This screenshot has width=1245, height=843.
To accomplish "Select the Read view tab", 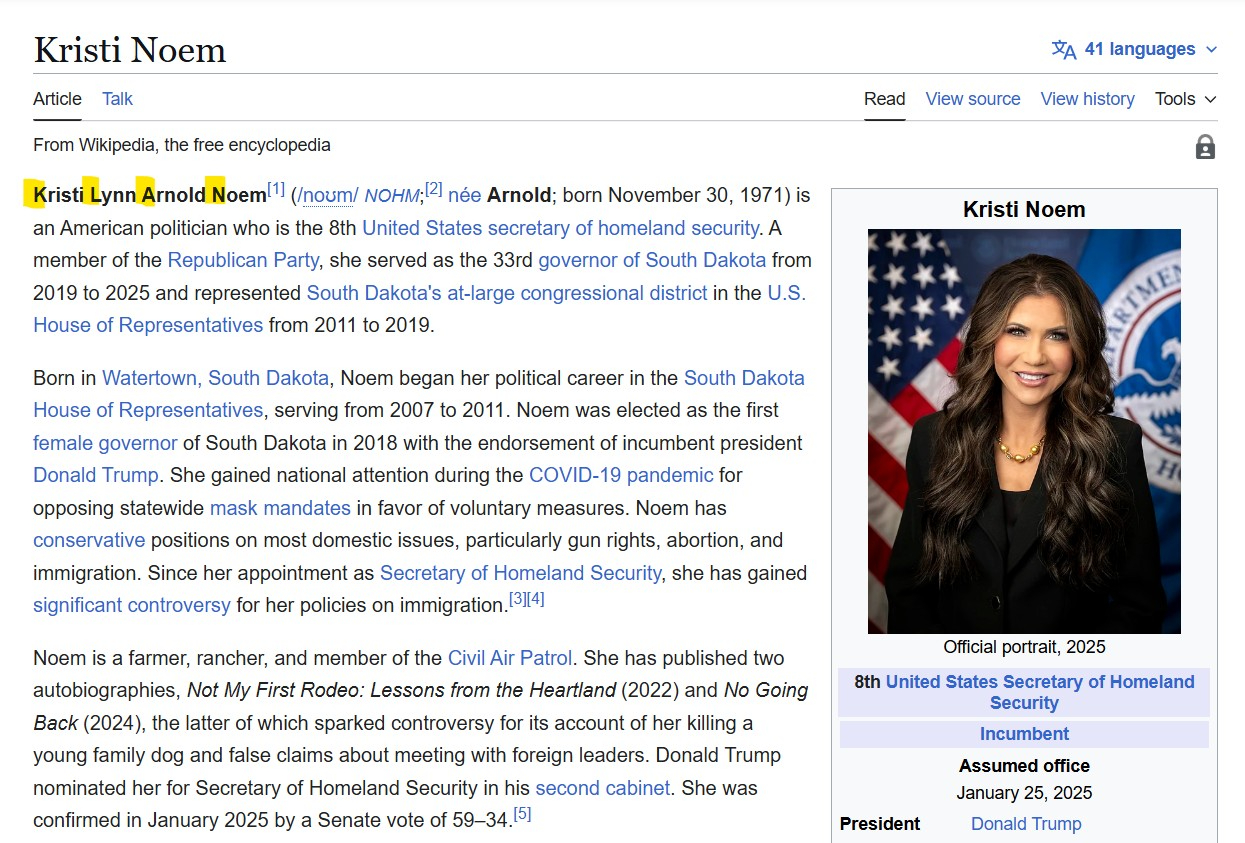I will [884, 99].
